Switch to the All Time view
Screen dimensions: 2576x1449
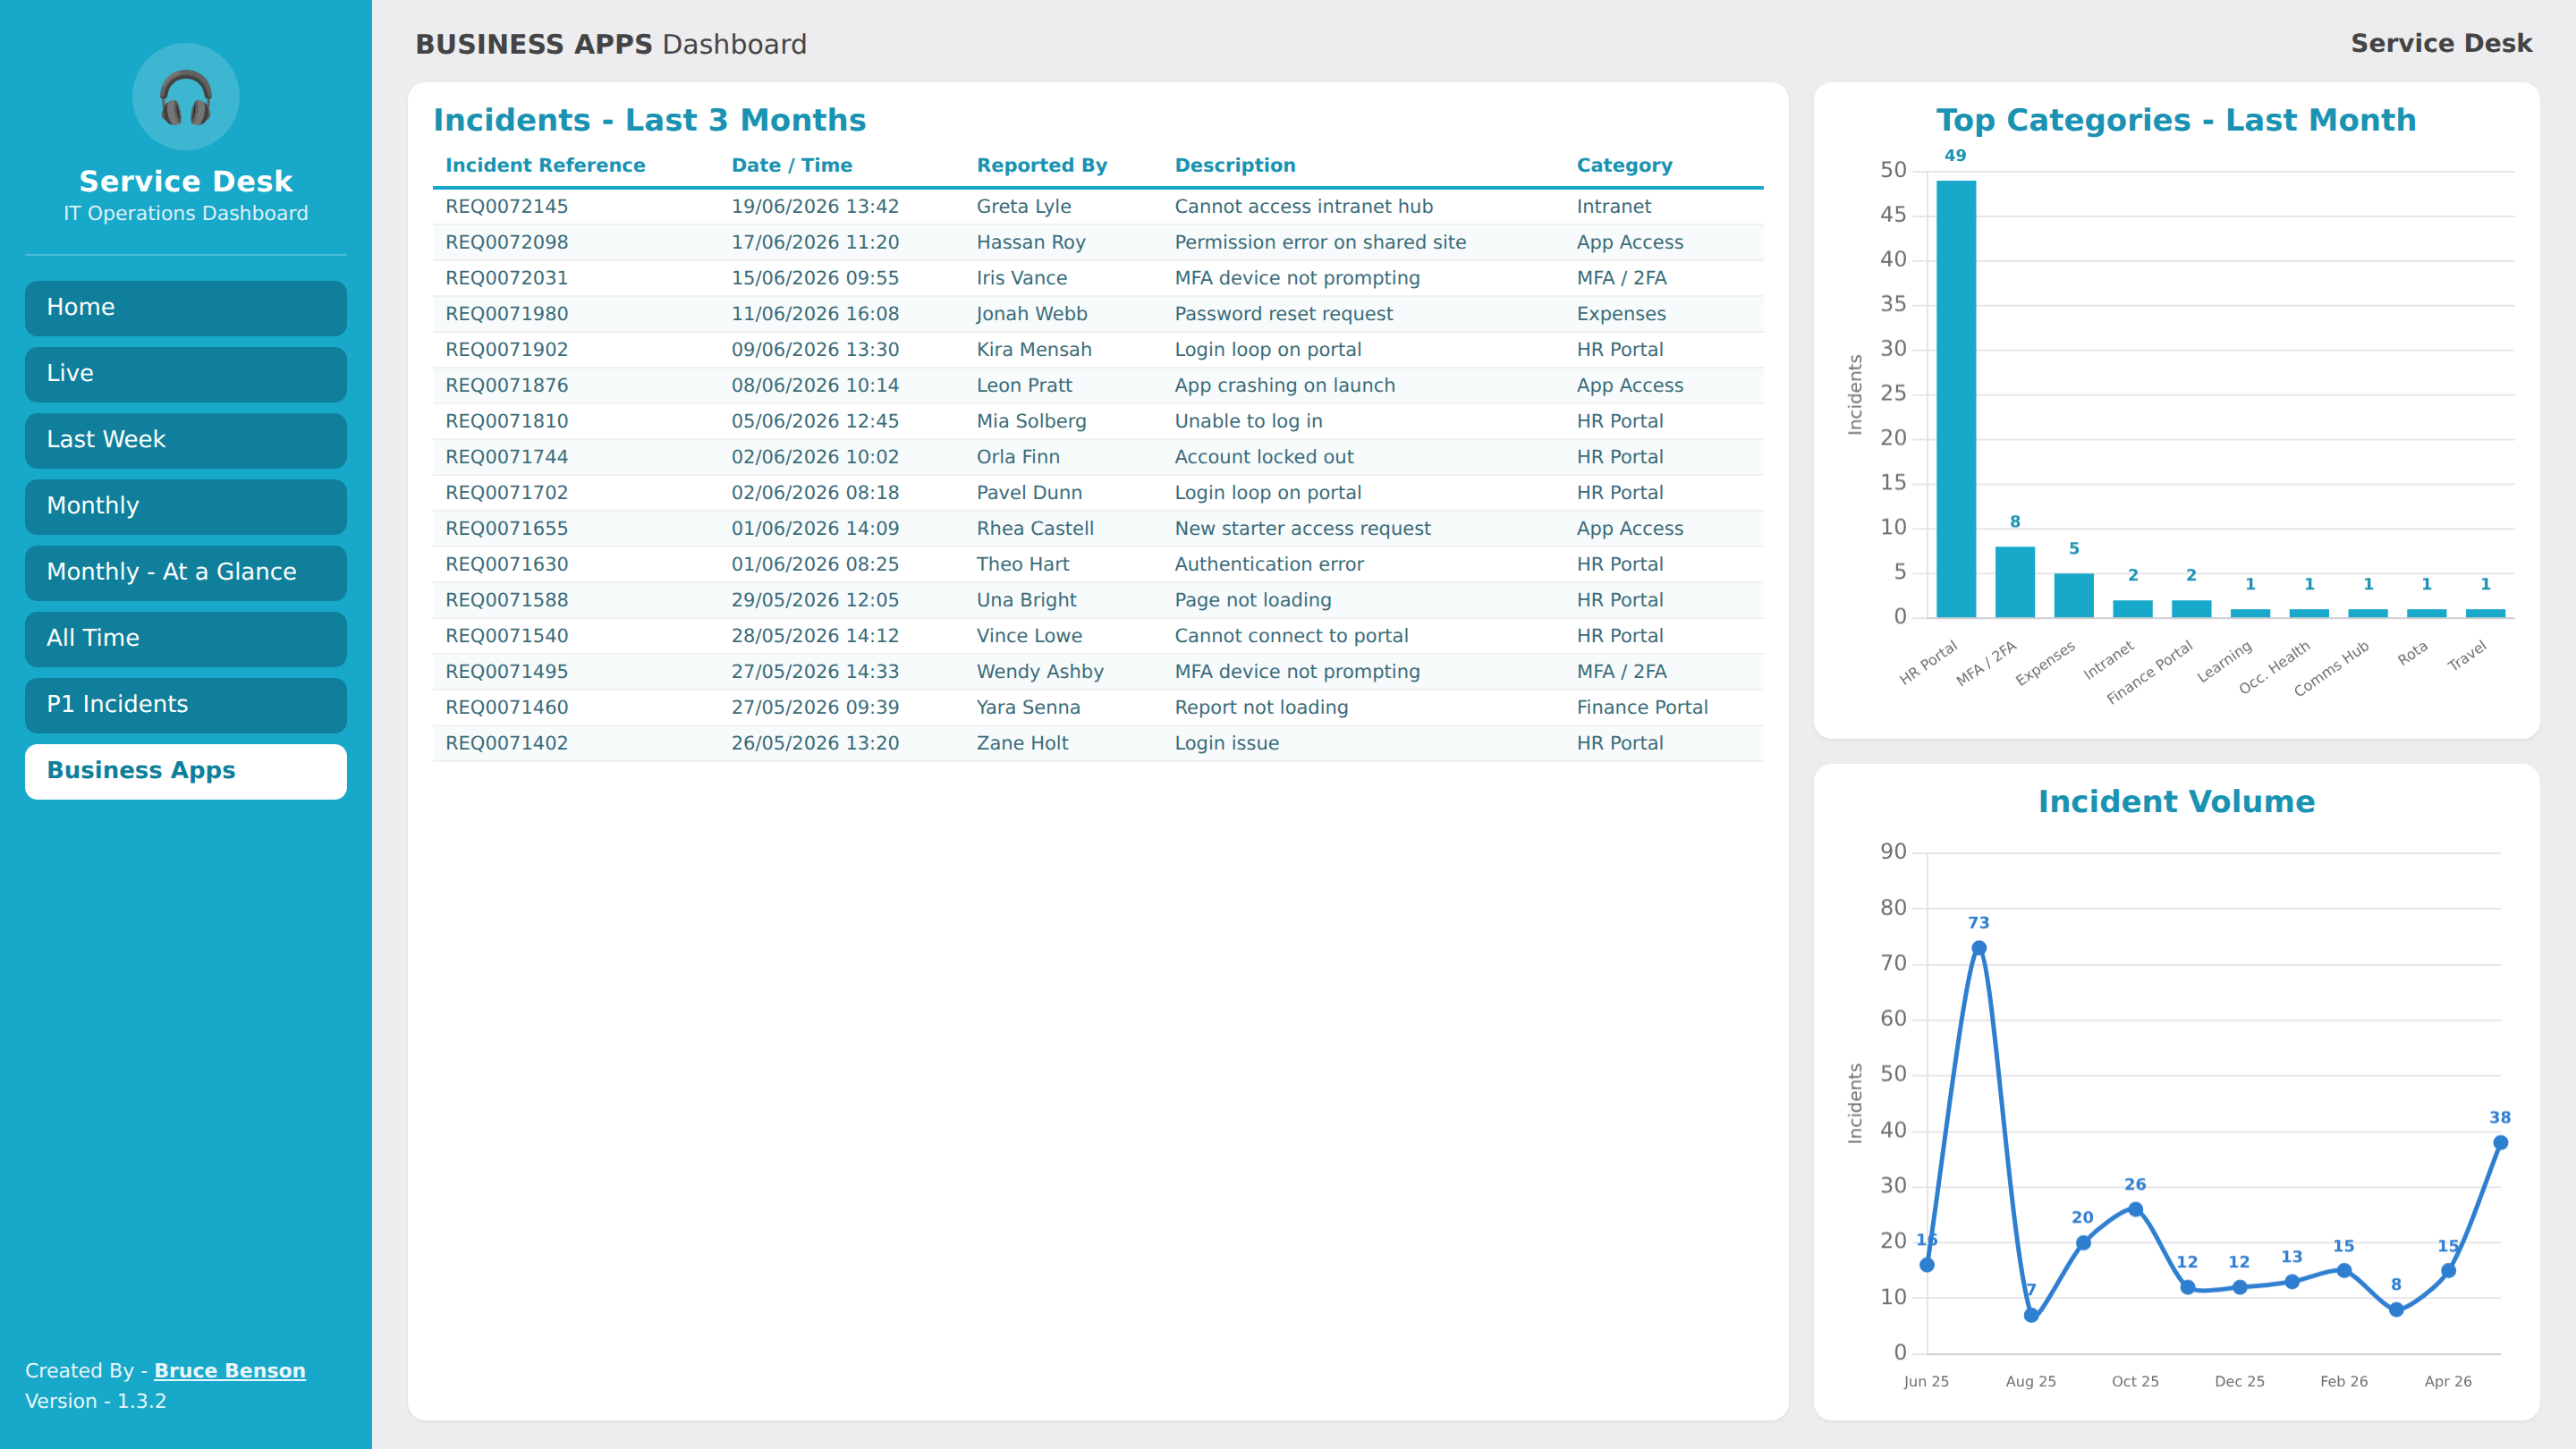(x=186, y=639)
